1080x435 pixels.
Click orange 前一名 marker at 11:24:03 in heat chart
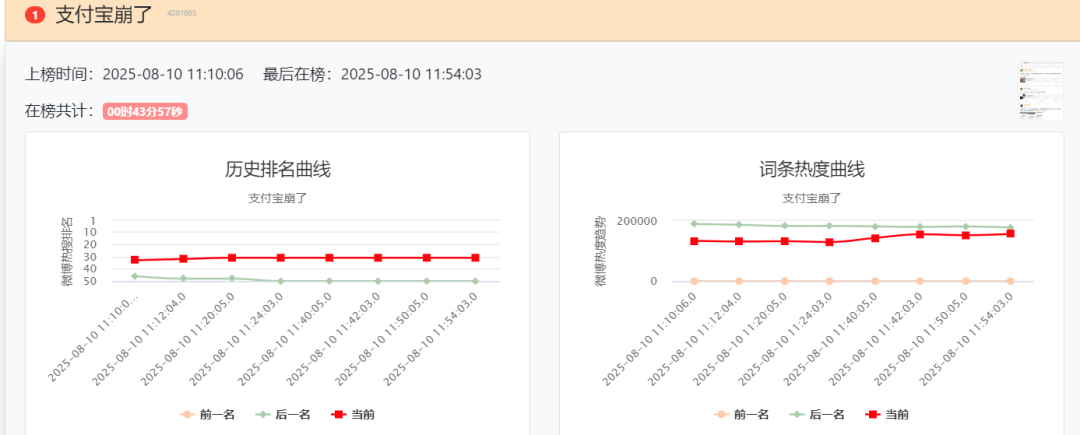click(x=829, y=281)
